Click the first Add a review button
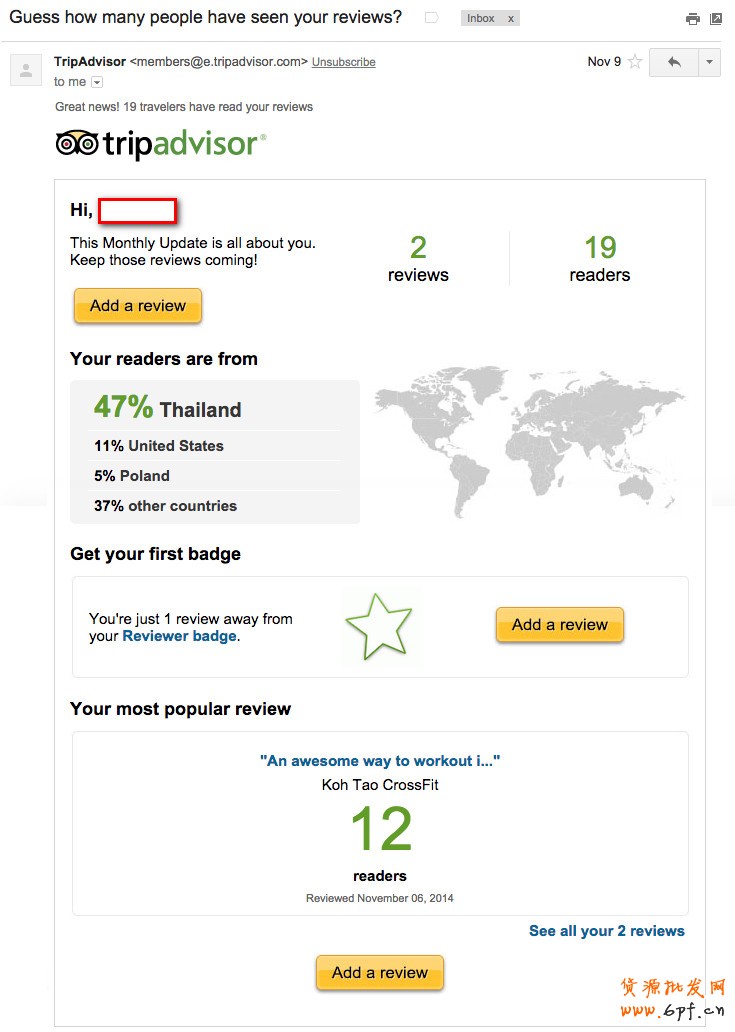 coord(138,306)
